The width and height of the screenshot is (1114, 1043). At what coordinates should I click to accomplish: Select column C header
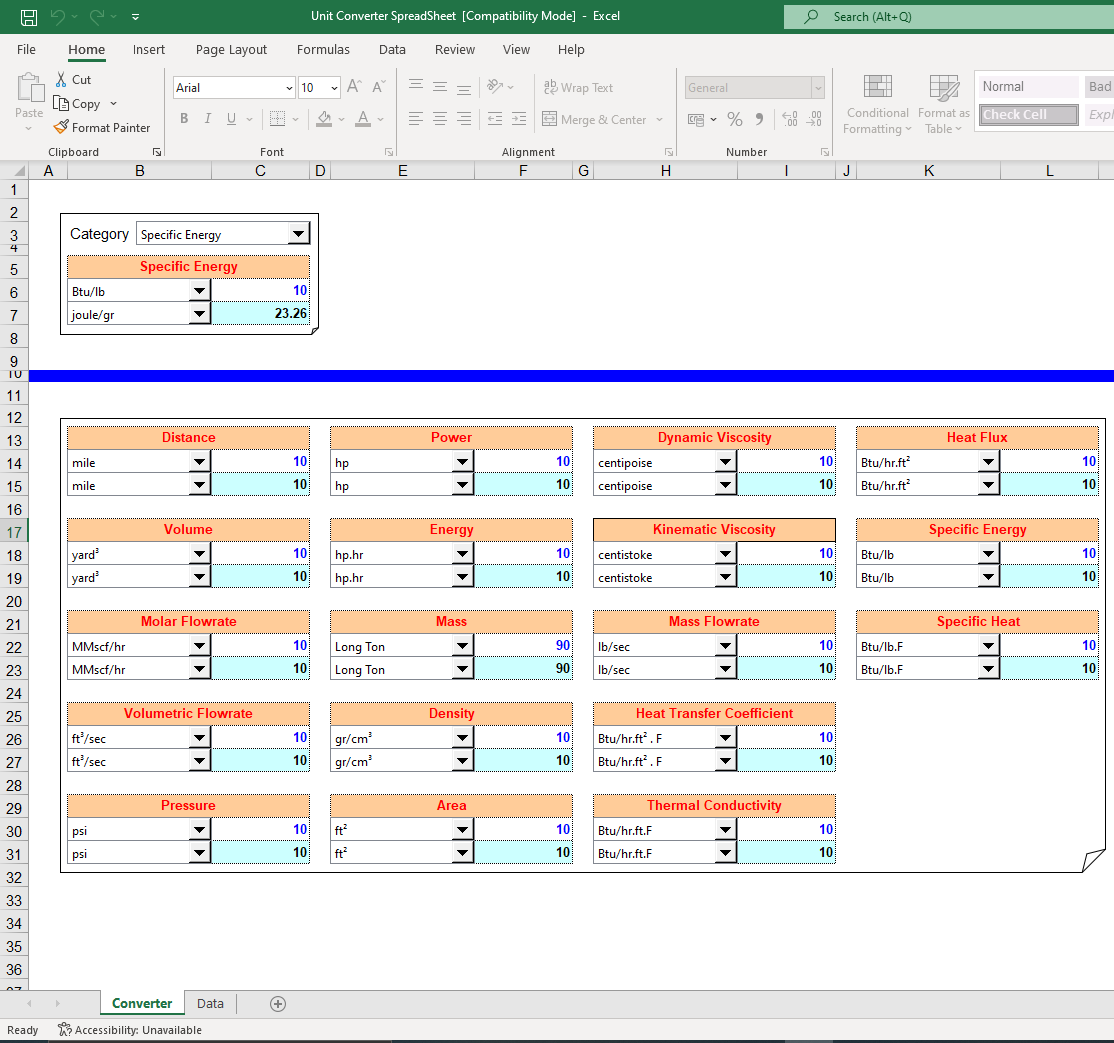click(x=261, y=171)
